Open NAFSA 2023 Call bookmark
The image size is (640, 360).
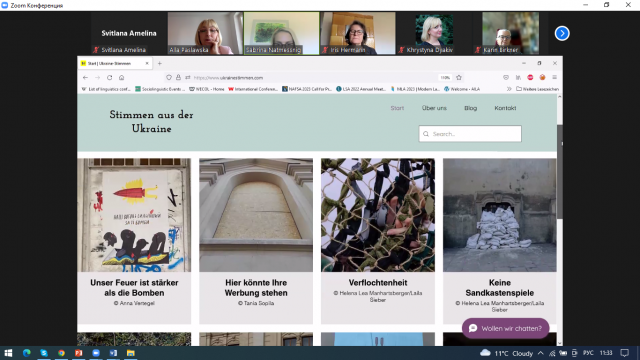307,89
